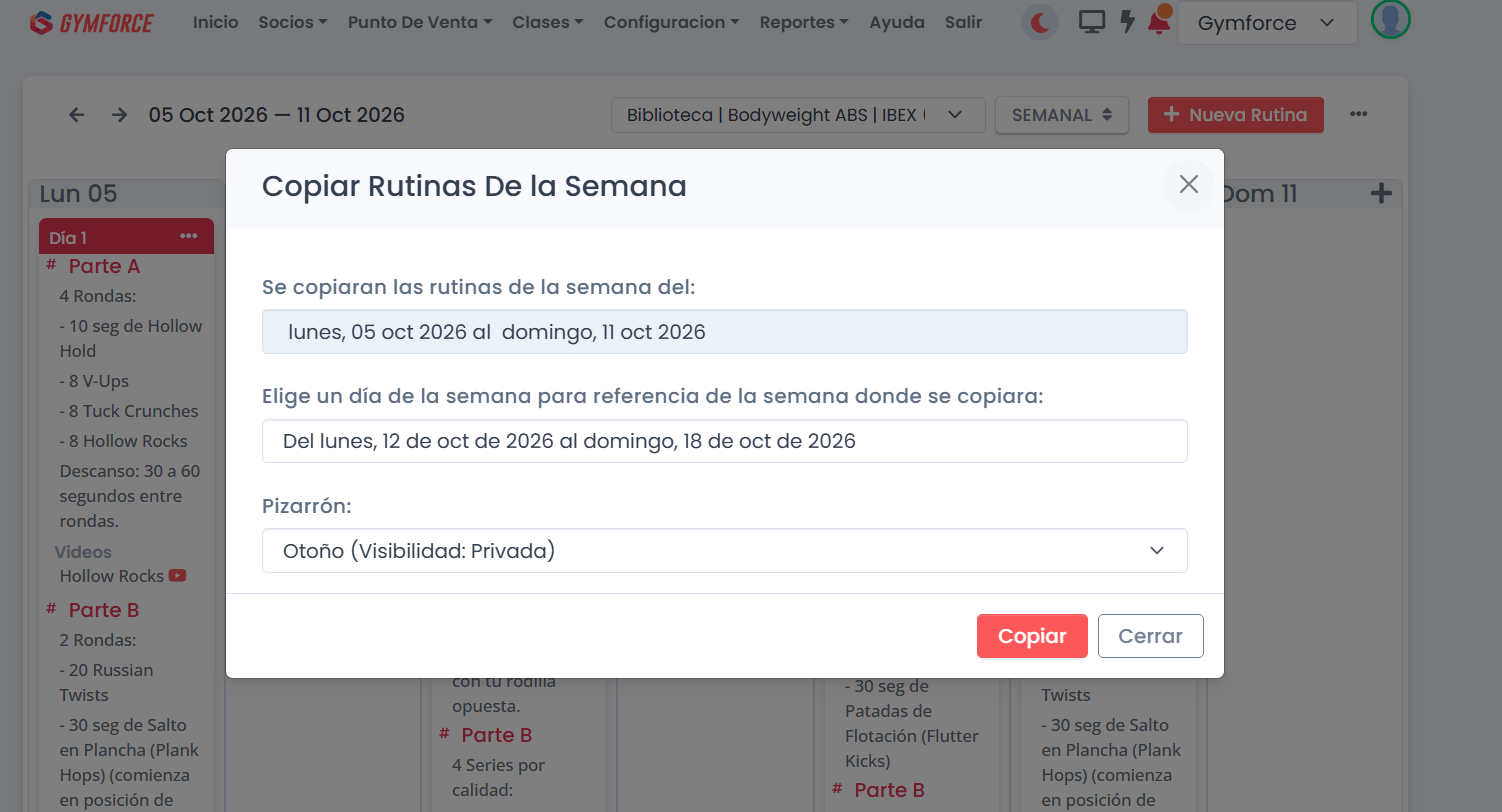
Task: Click the Cerrar button
Action: coord(1150,636)
